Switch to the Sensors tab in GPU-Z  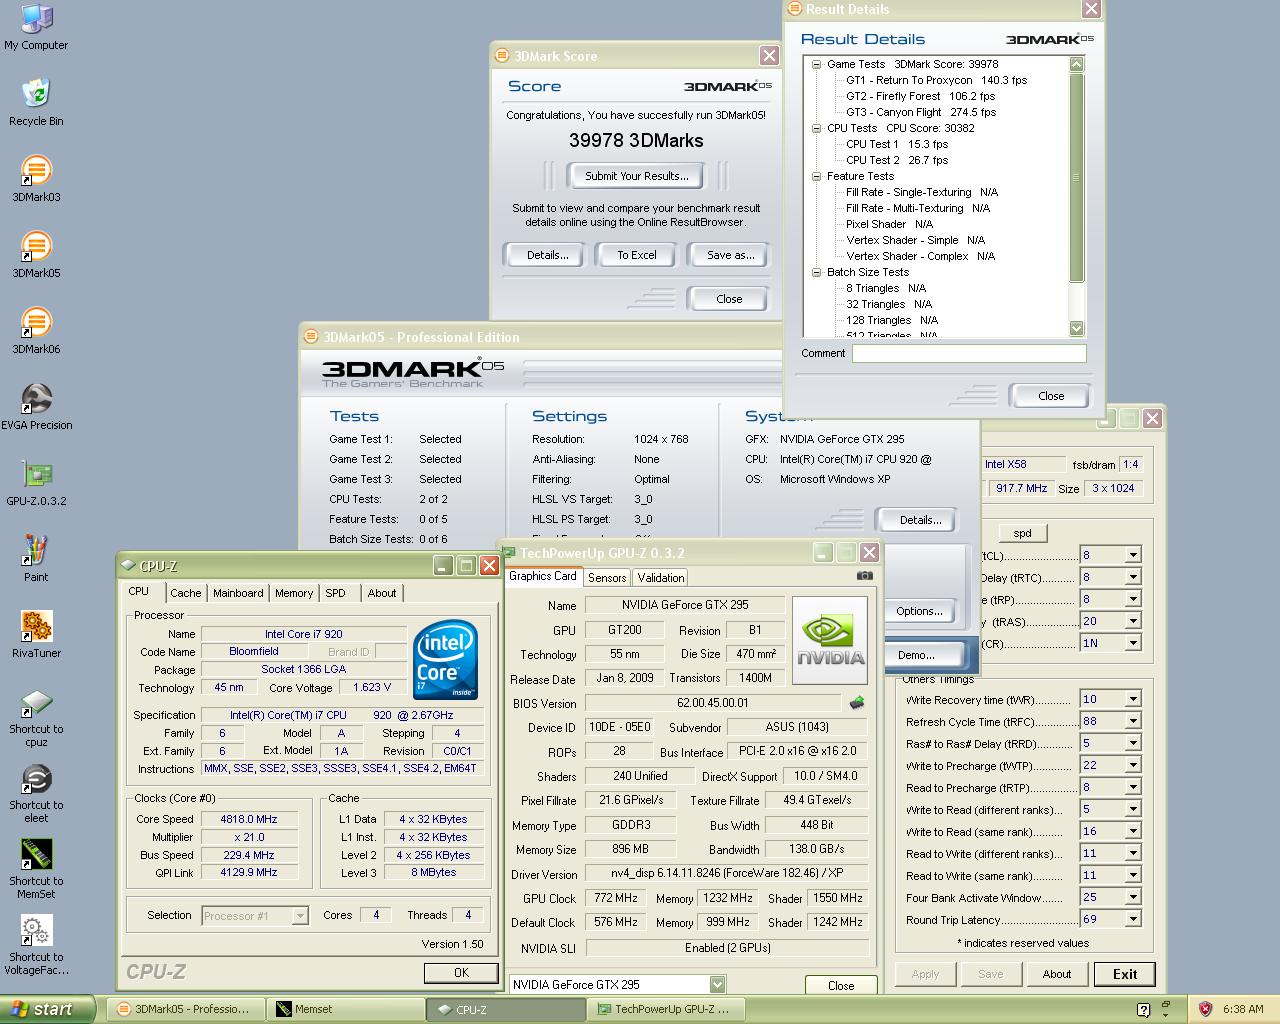click(x=607, y=578)
